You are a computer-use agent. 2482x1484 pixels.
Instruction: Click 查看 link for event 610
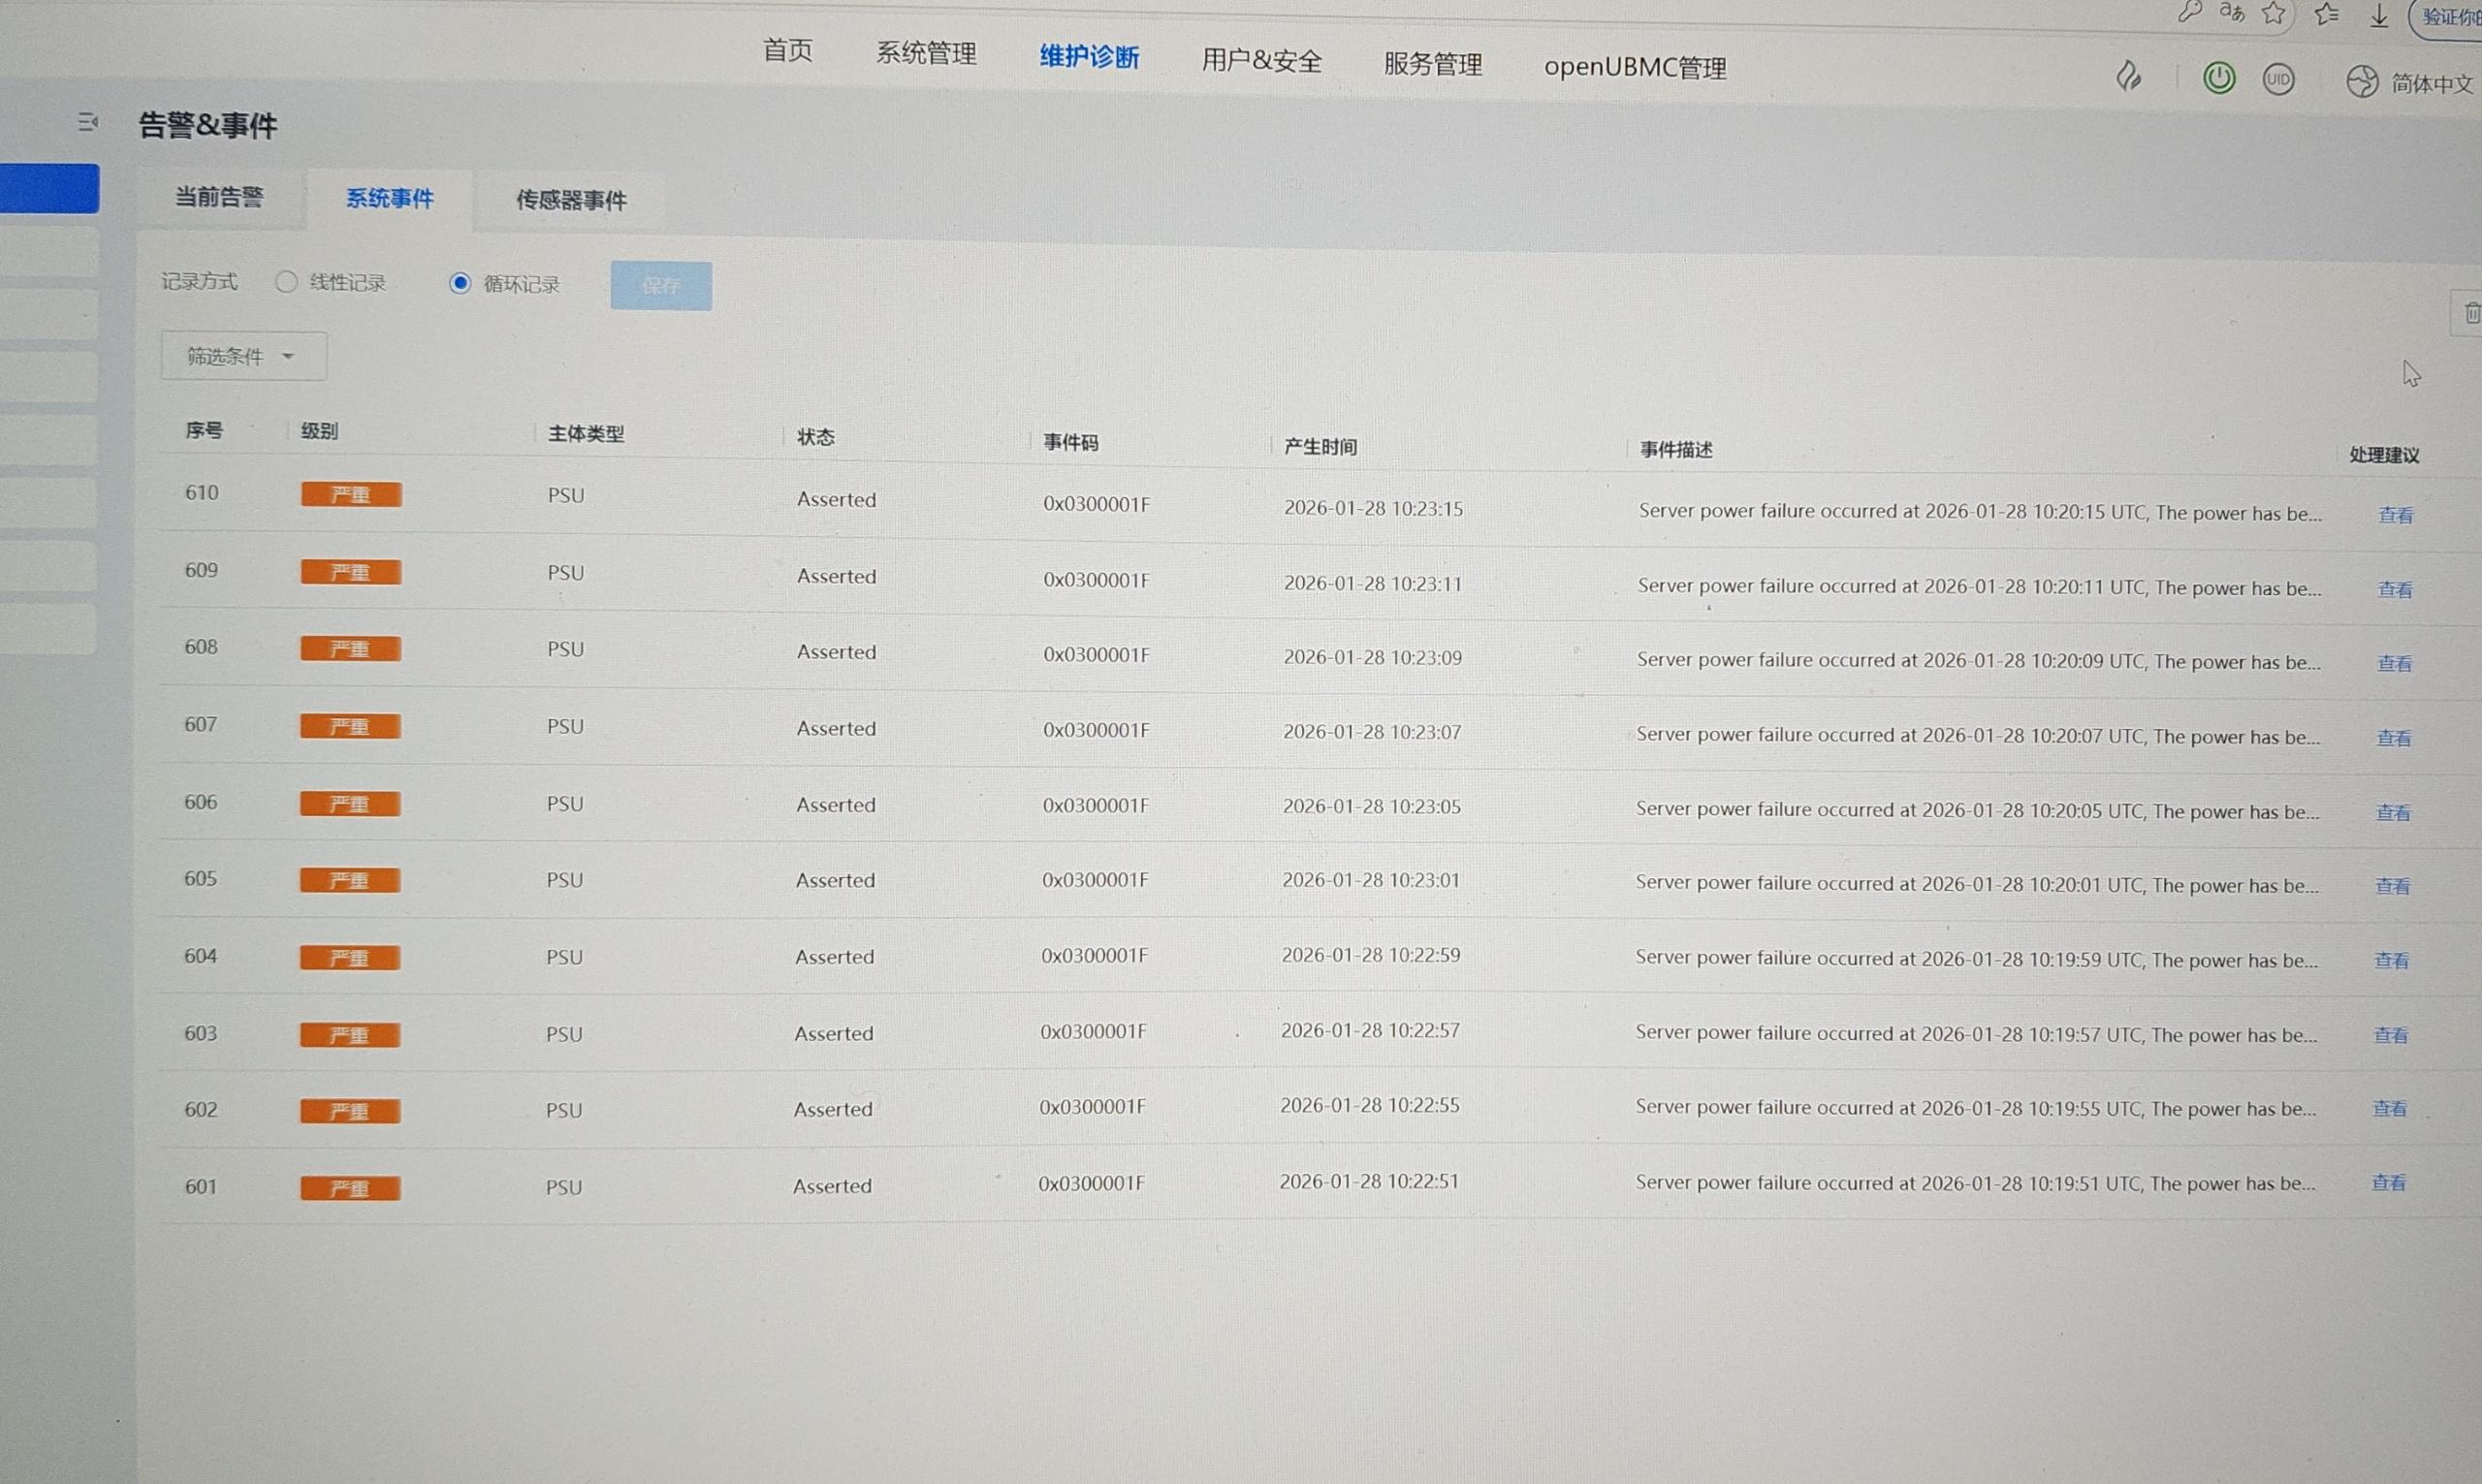pyautogui.click(x=2395, y=515)
